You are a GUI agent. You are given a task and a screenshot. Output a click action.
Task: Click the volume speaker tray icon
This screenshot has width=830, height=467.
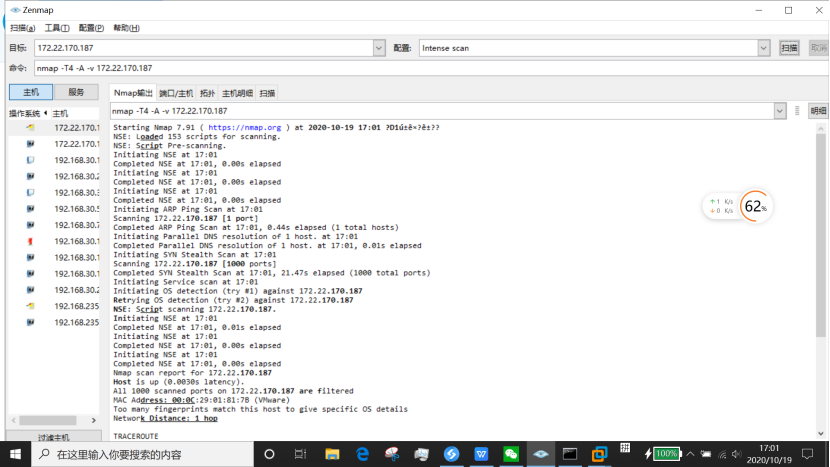(737, 454)
